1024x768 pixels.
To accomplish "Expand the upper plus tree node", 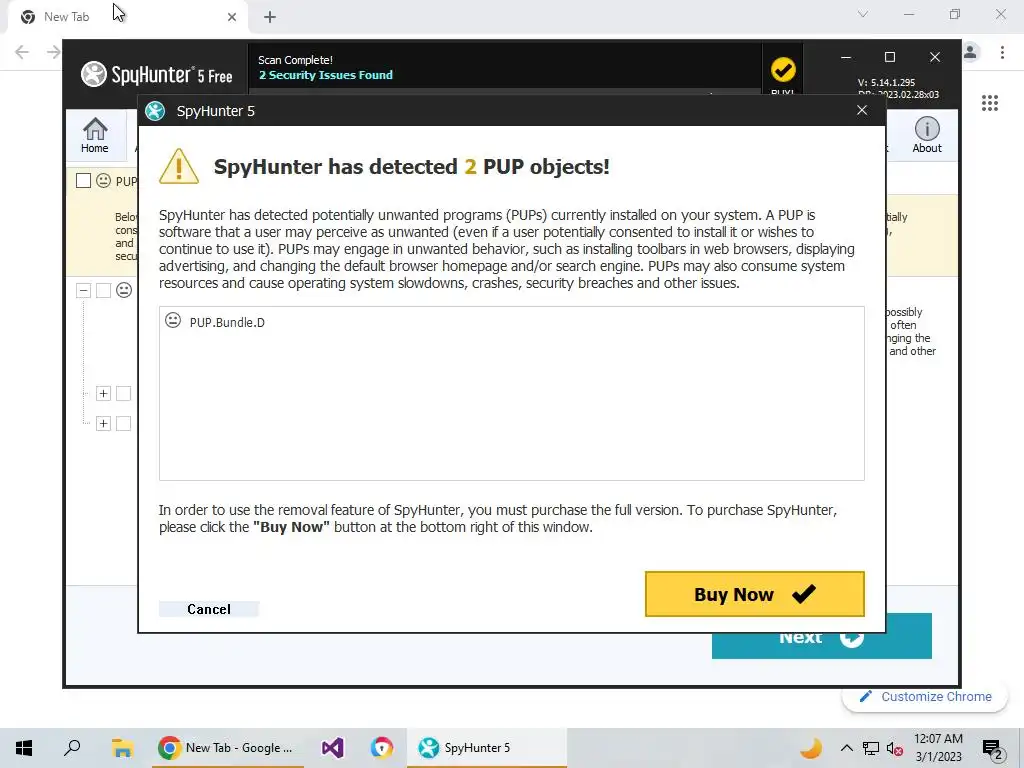I will [x=103, y=393].
